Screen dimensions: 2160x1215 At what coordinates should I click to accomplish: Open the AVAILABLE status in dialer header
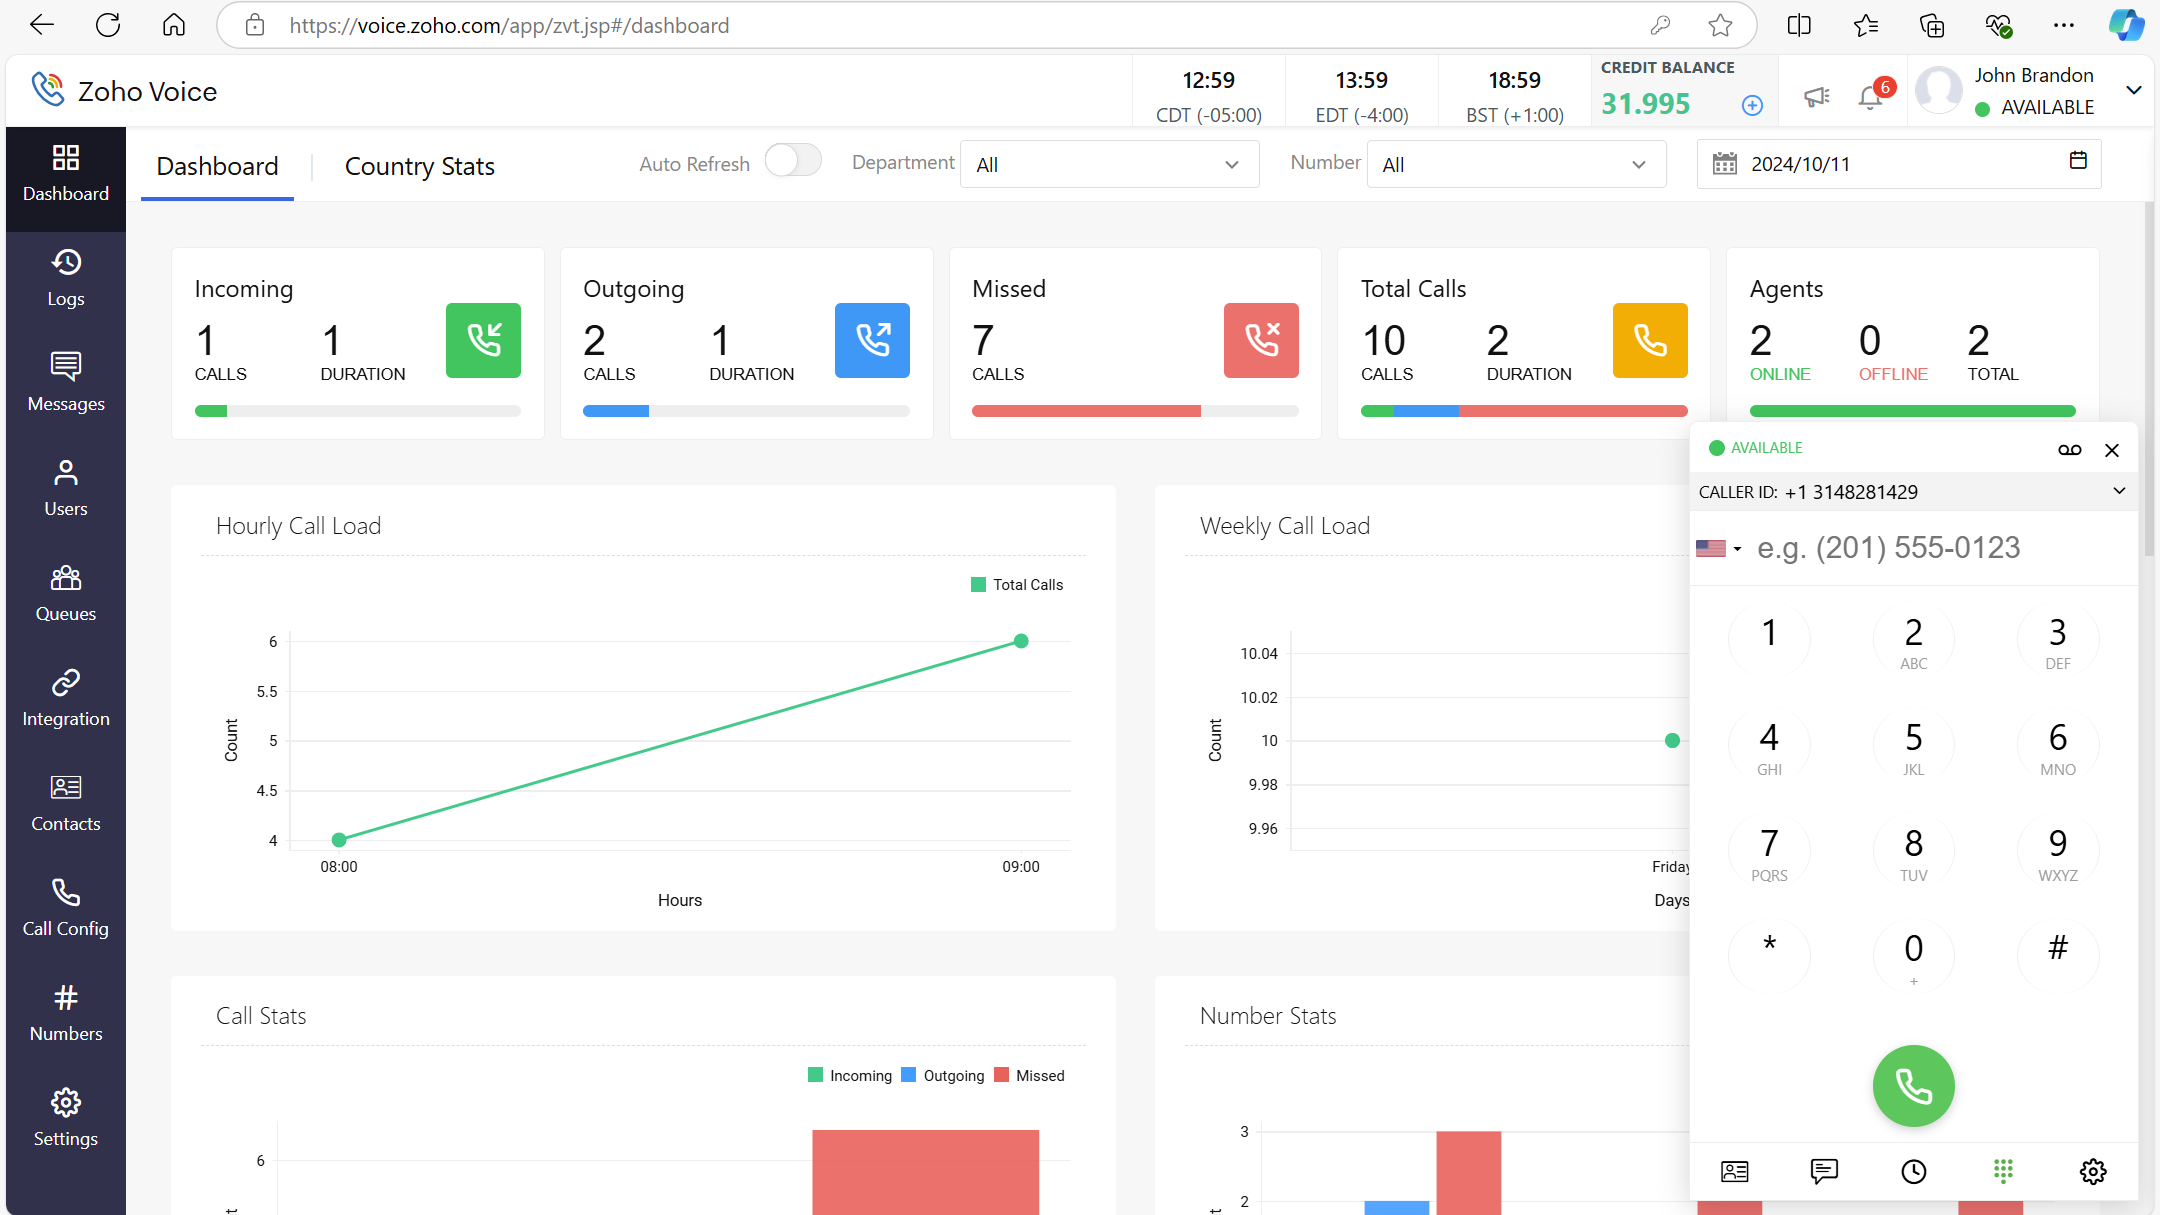pyautogui.click(x=1756, y=448)
